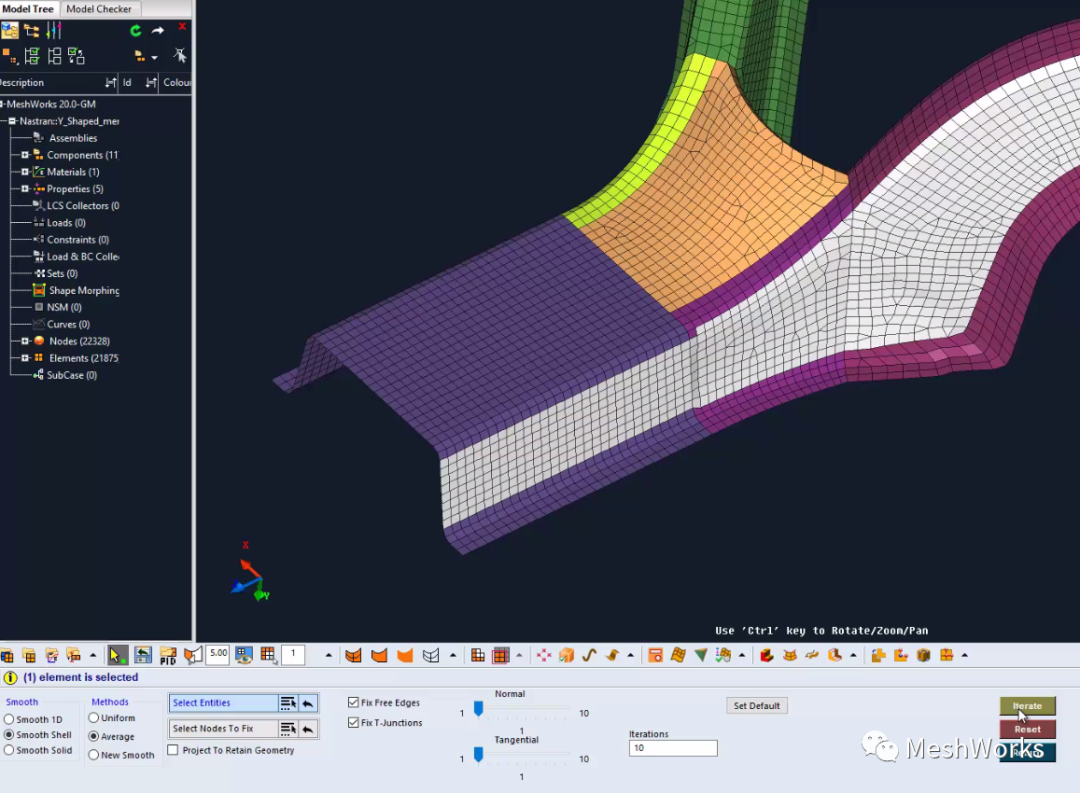The width and height of the screenshot is (1080, 793).
Task: Click the Normal slider handle
Action: coord(478,709)
